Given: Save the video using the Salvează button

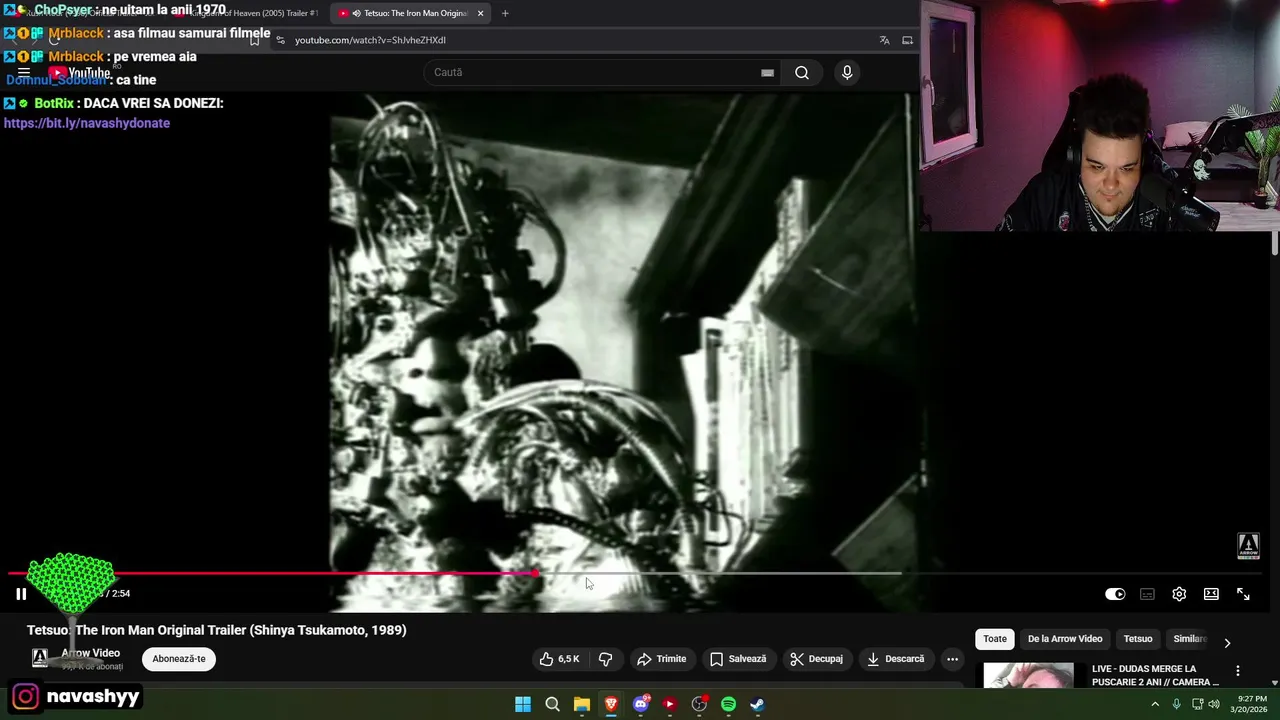Looking at the screenshot, I should (x=738, y=659).
